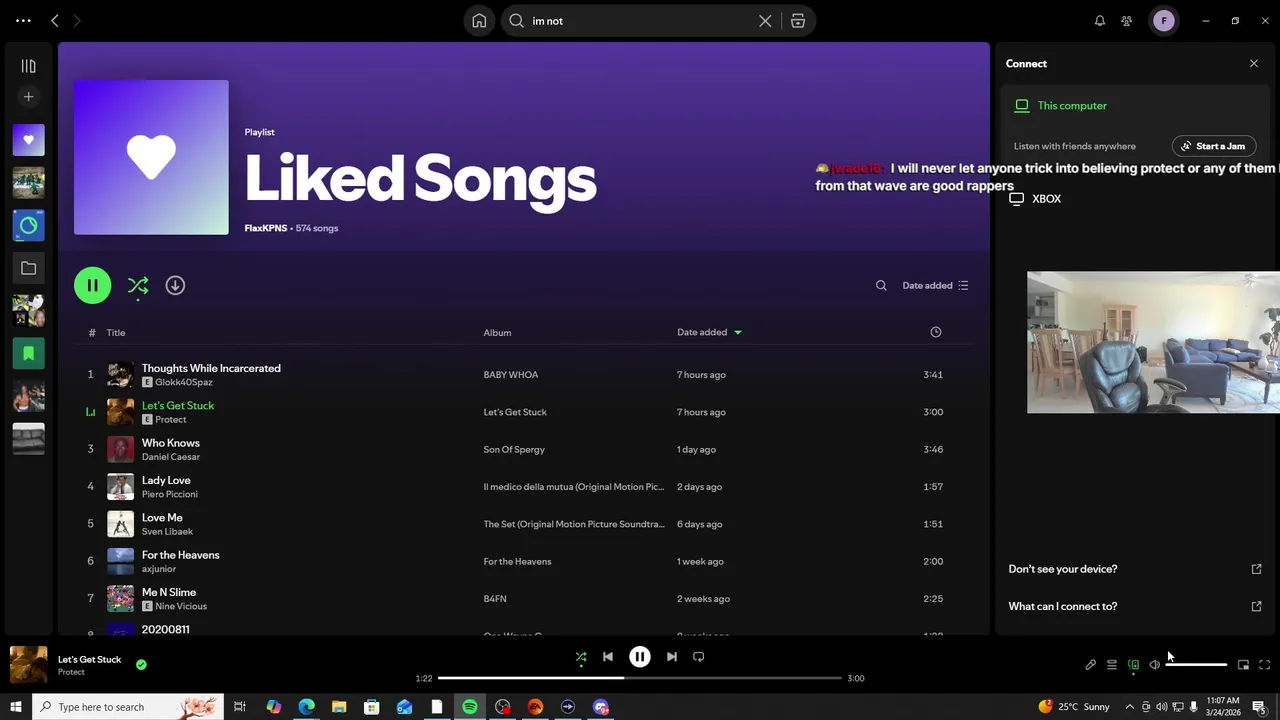
Task: Open the blue circle playlist tile in sidebar
Action: coord(28,225)
